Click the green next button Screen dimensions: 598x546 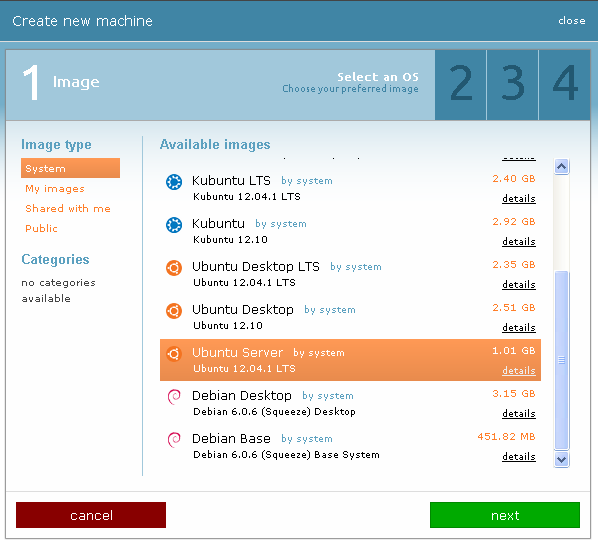(505, 515)
